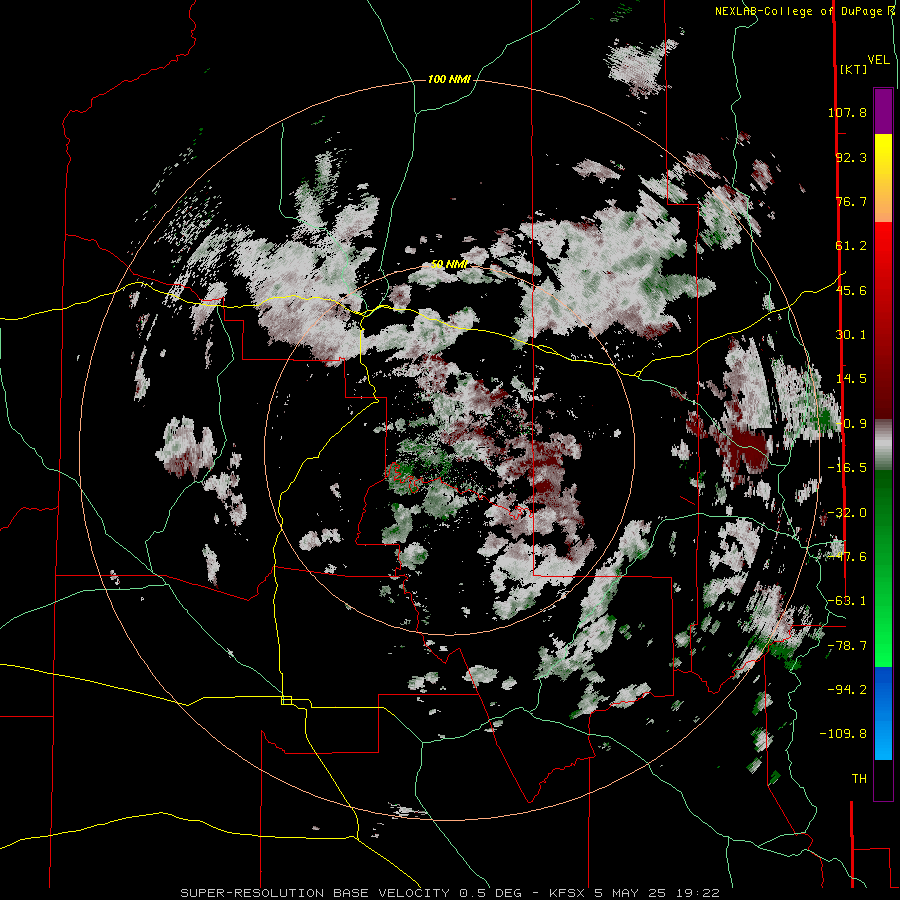Viewport: 900px width, 900px height.
Task: Click the 76.7 scale value
Action: [x=851, y=201]
